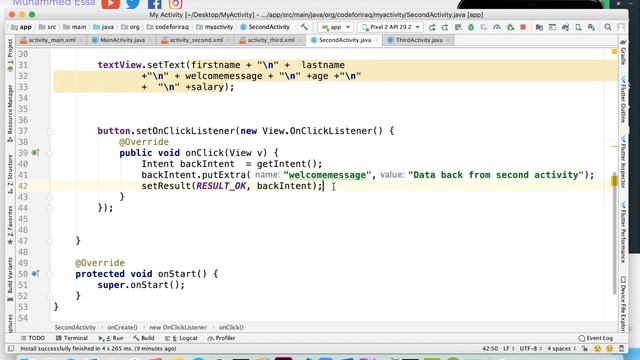The width and height of the screenshot is (640, 360).
Task: Click the sad face feedback icon
Action: (610, 349)
